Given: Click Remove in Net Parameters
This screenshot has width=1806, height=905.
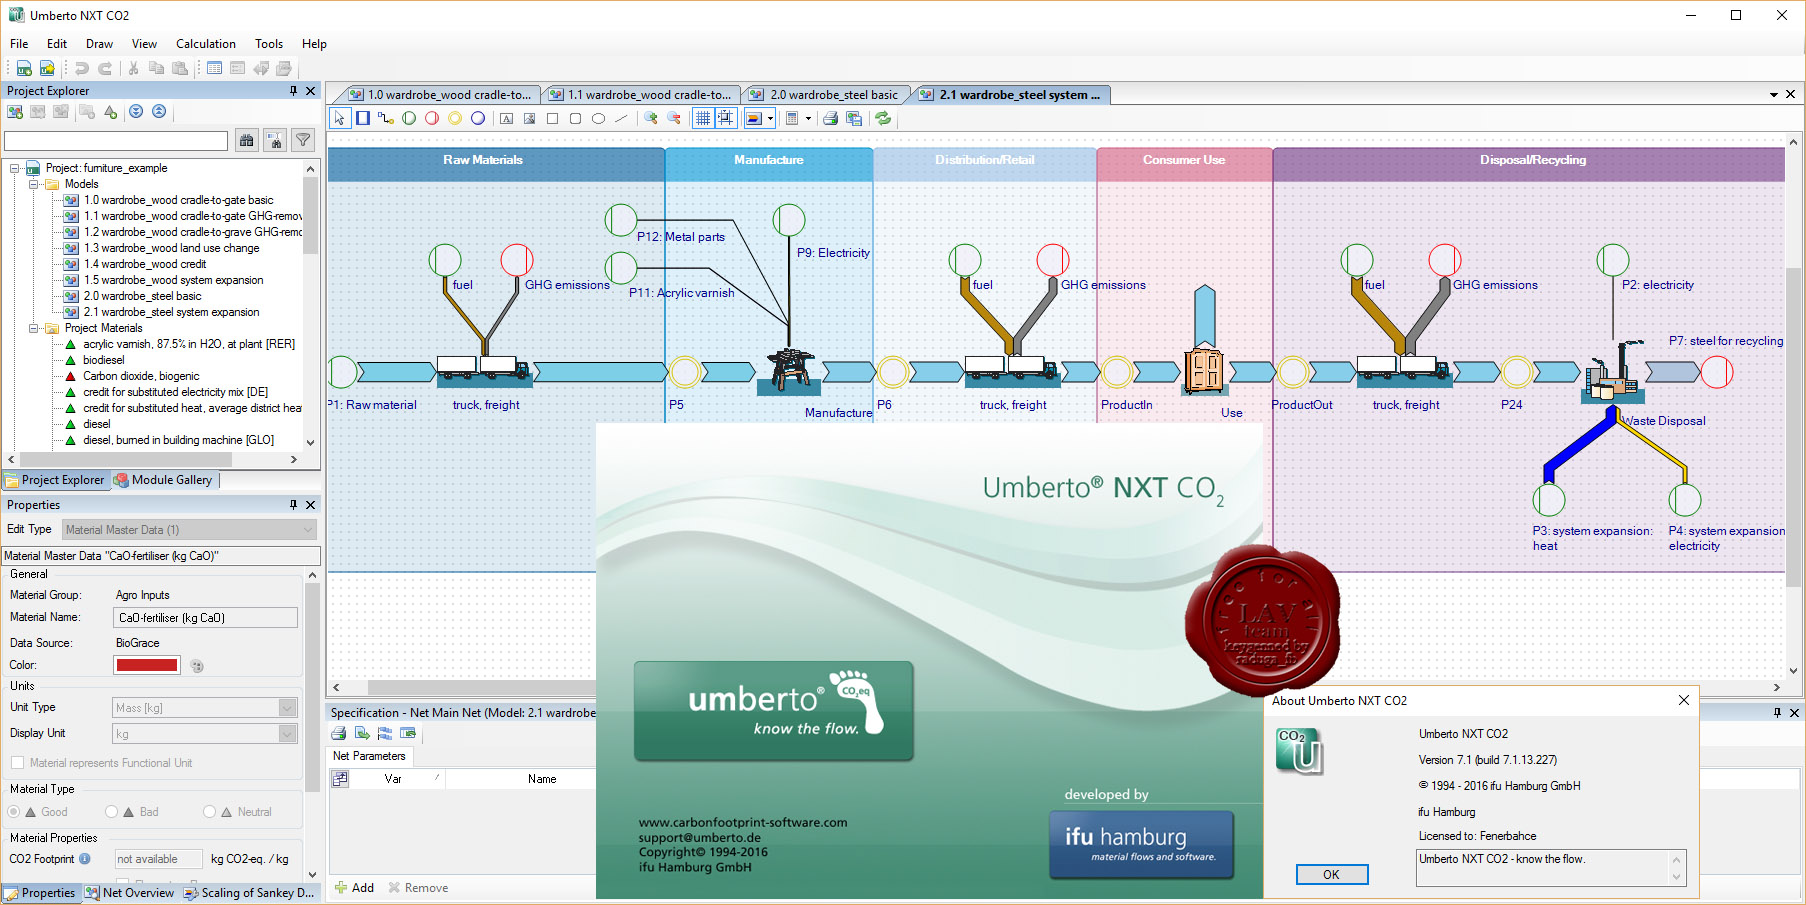Looking at the screenshot, I should click(418, 888).
